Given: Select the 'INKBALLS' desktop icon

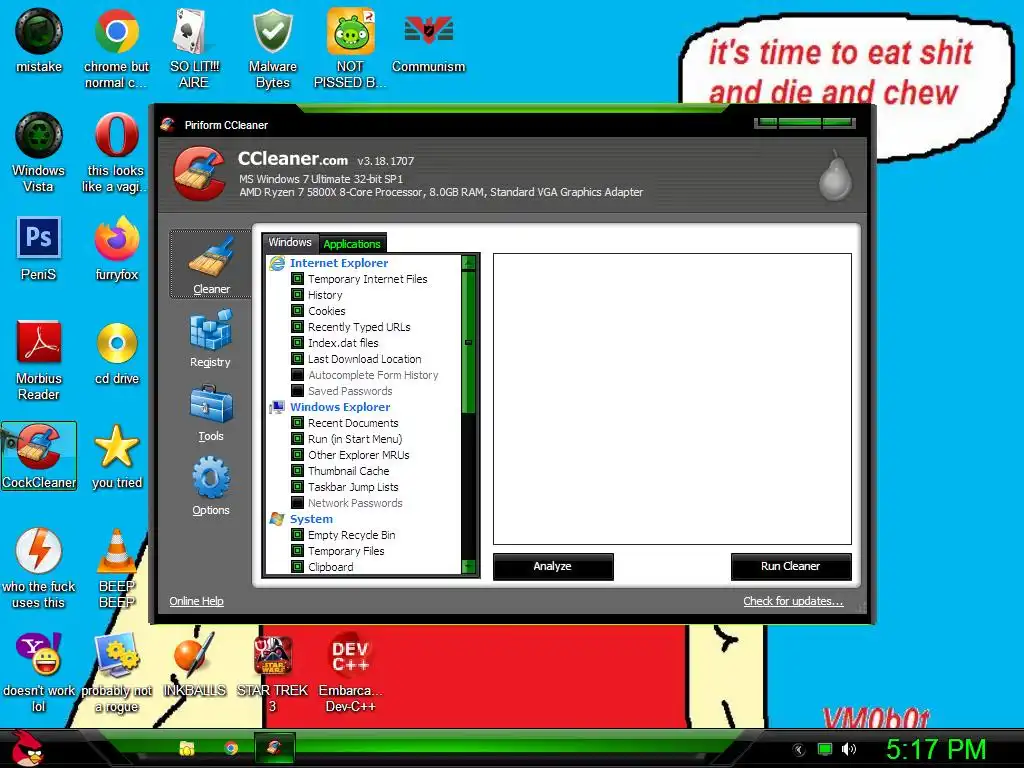Looking at the screenshot, I should click(x=194, y=655).
